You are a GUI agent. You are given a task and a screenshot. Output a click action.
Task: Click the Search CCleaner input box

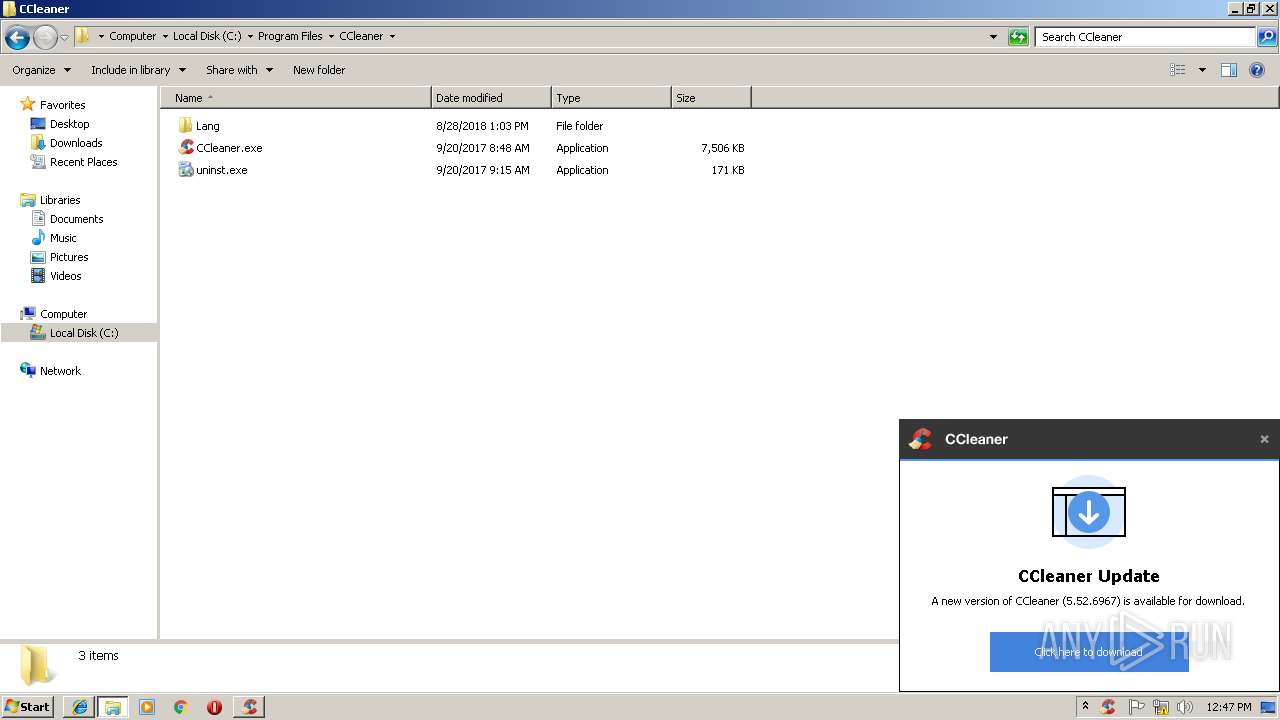click(1145, 37)
